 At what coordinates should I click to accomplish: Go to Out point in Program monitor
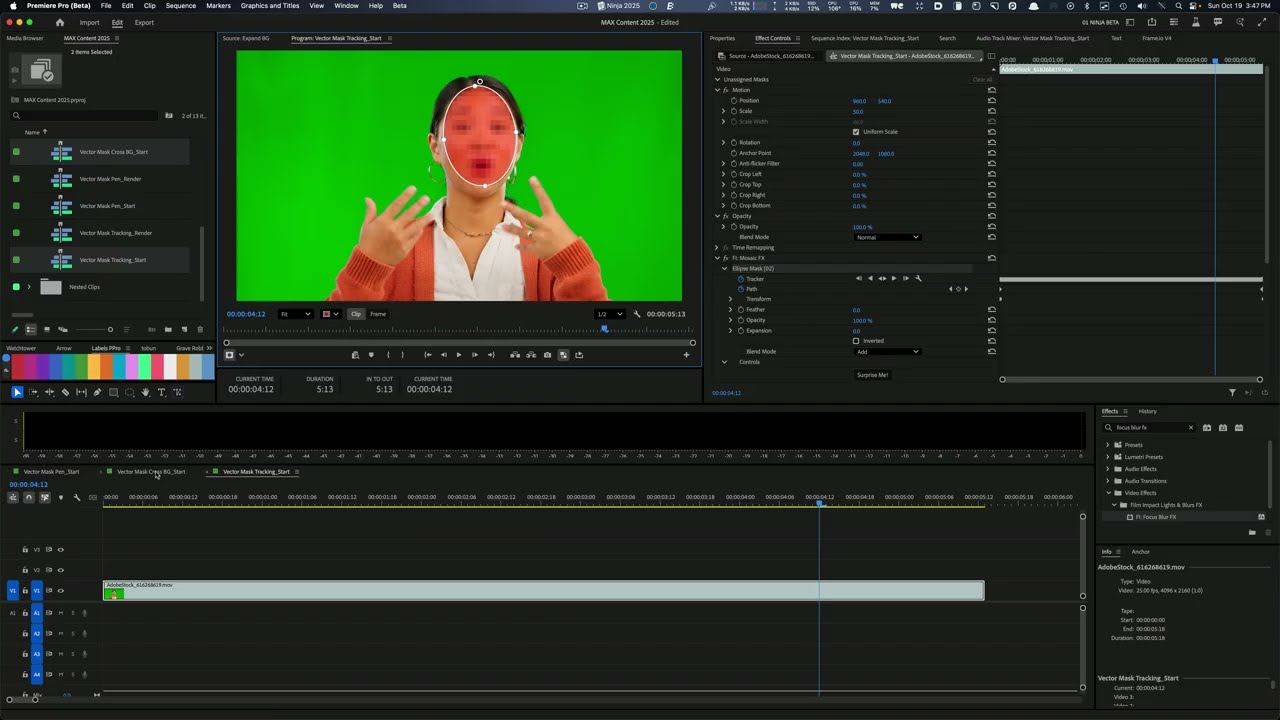[x=490, y=355]
